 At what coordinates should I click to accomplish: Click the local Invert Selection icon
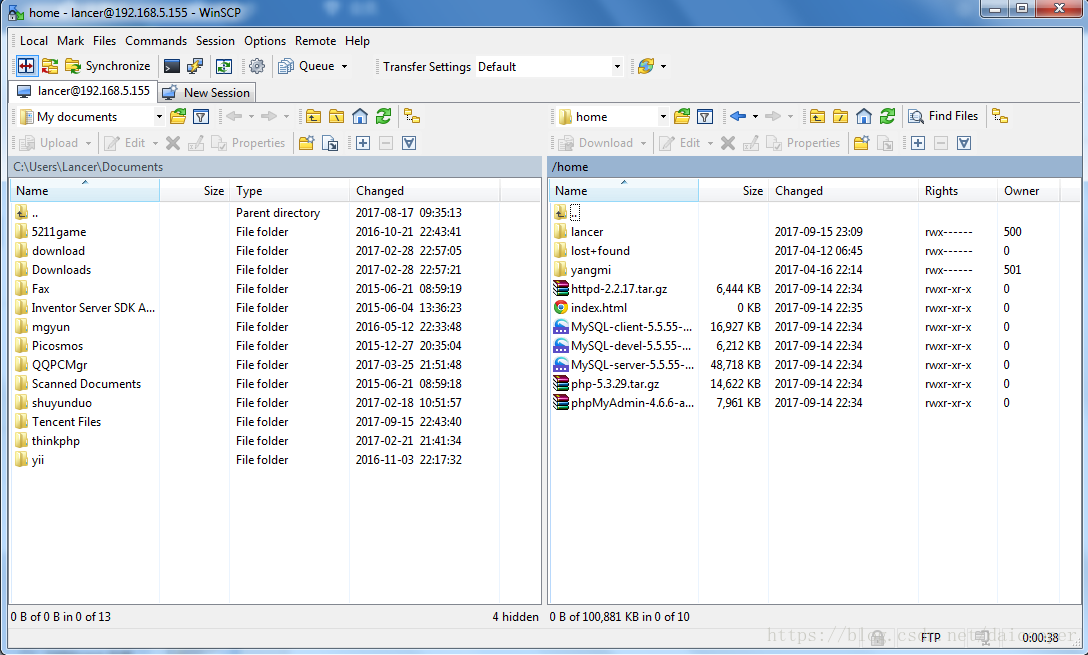click(409, 143)
